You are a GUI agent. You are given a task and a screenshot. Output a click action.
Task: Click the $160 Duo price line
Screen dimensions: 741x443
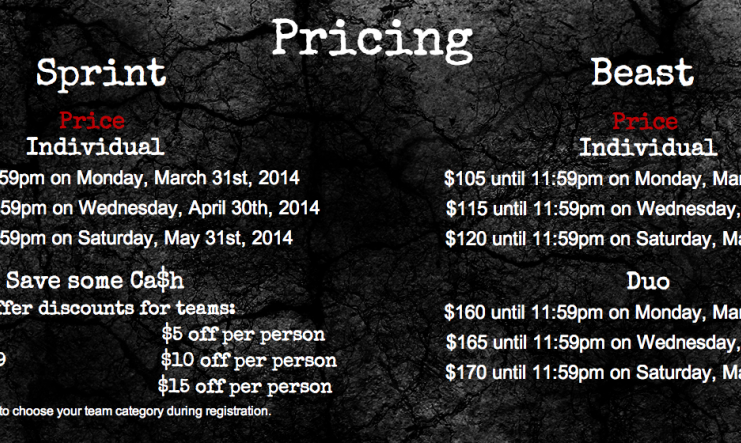pos(593,313)
